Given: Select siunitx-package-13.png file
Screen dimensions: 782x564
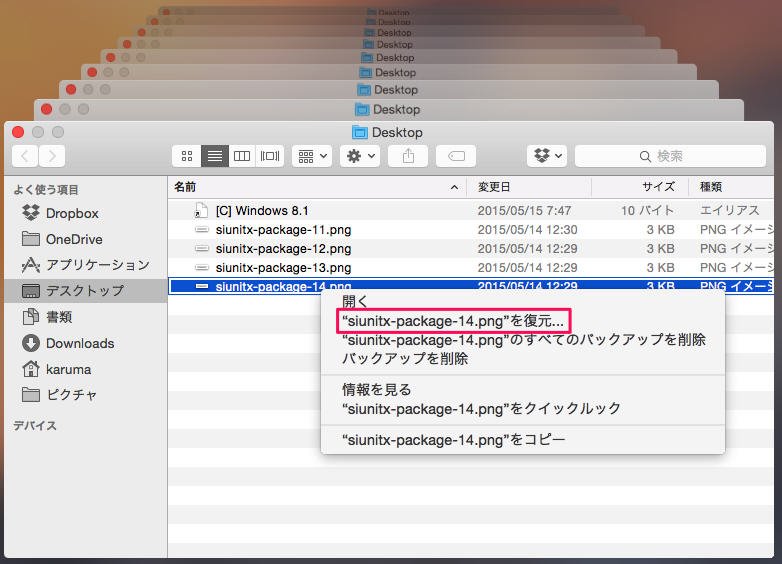Looking at the screenshot, I should [471, 268].
